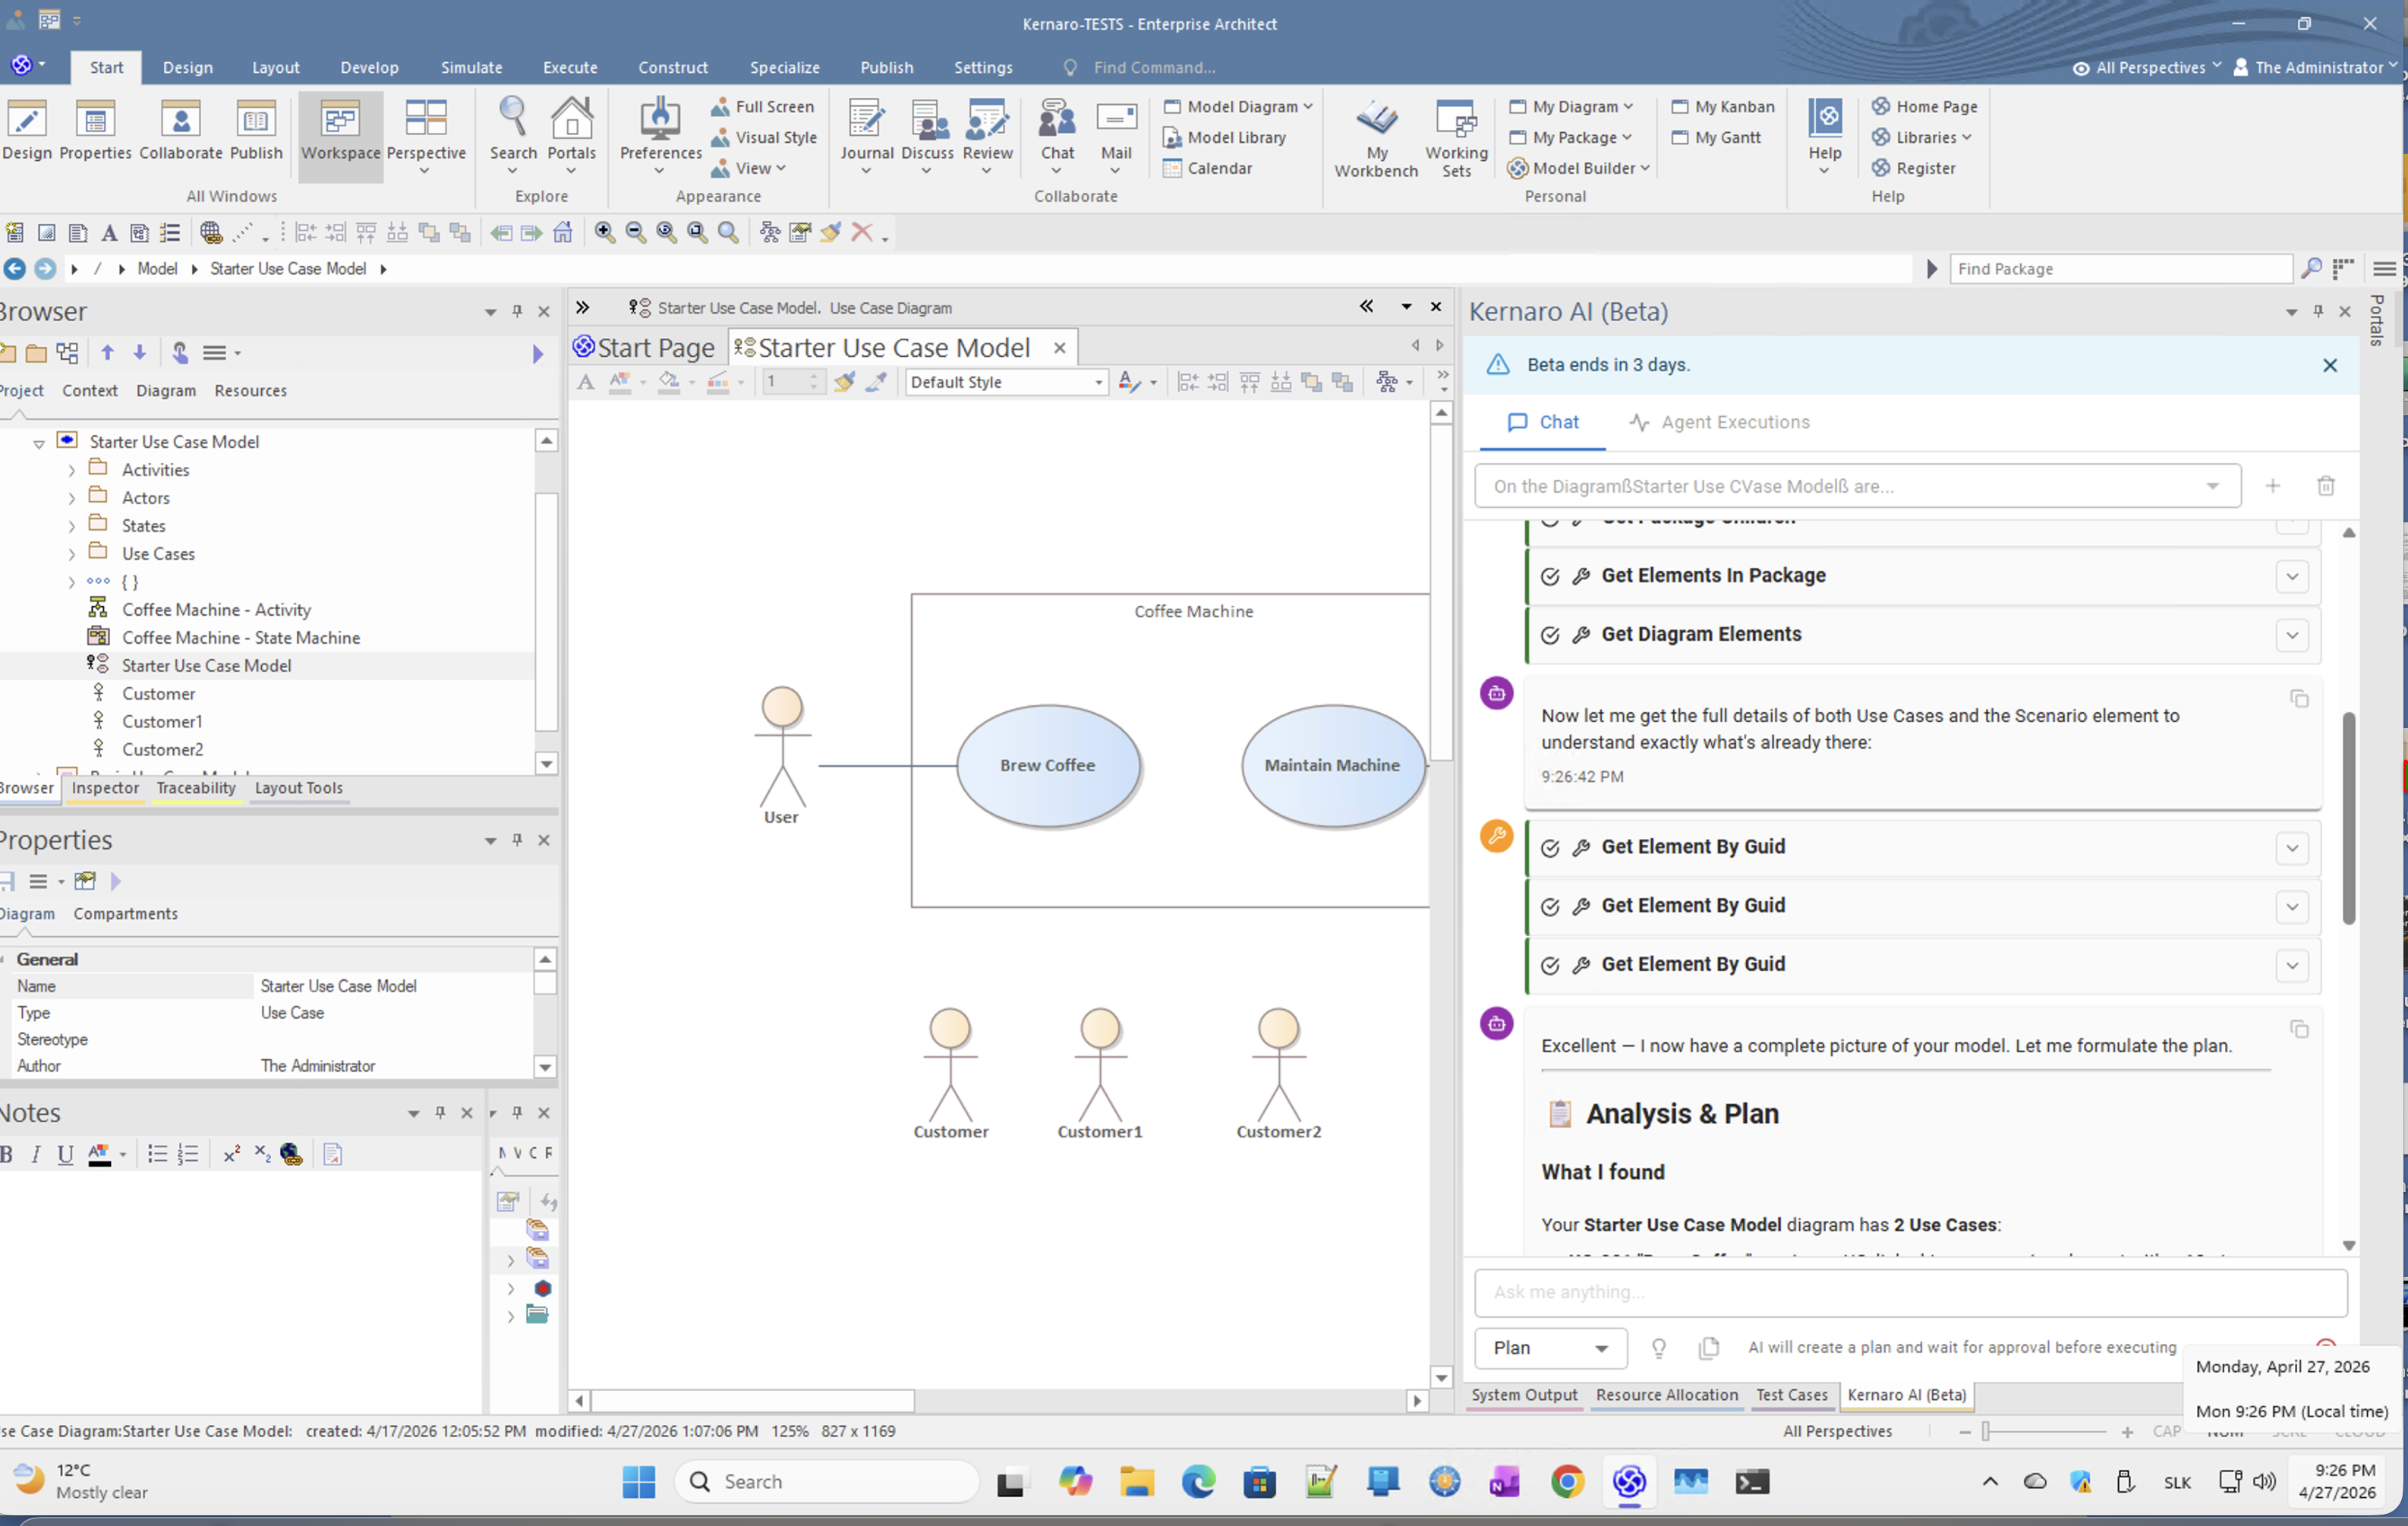Copy the 'Now let me get the full details' message
Image resolution: width=2408 pixels, height=1526 pixels.
tap(2299, 699)
